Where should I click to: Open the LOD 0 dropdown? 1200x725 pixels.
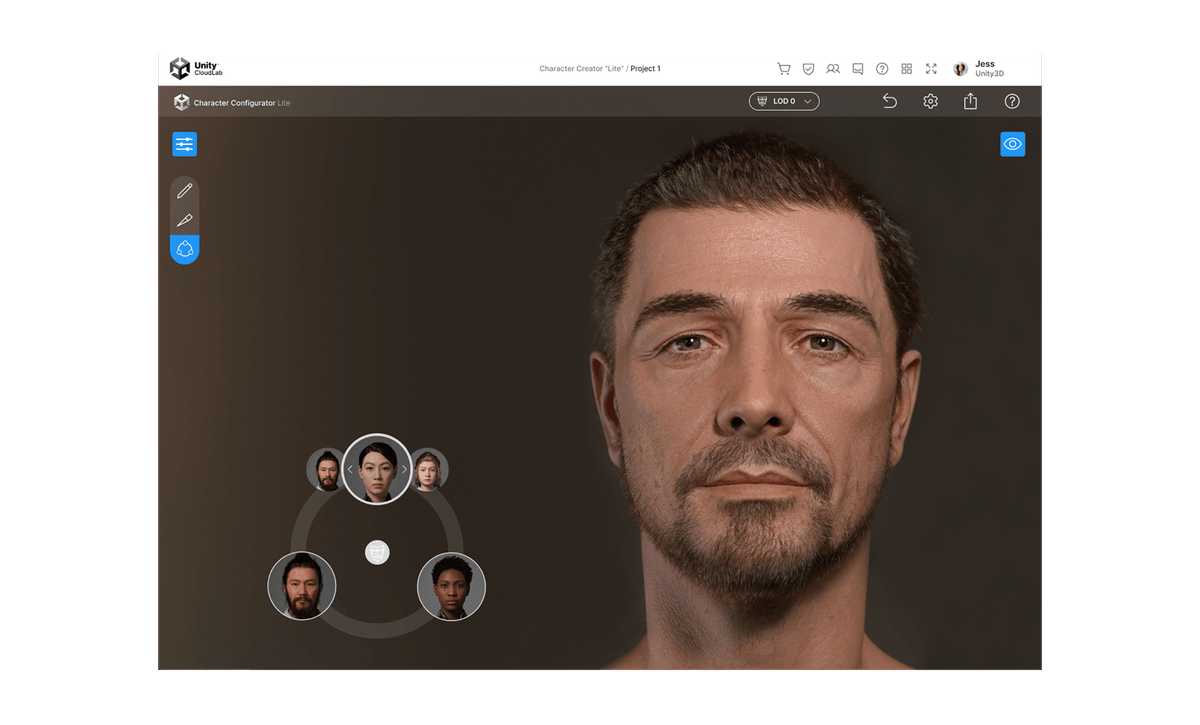point(784,101)
